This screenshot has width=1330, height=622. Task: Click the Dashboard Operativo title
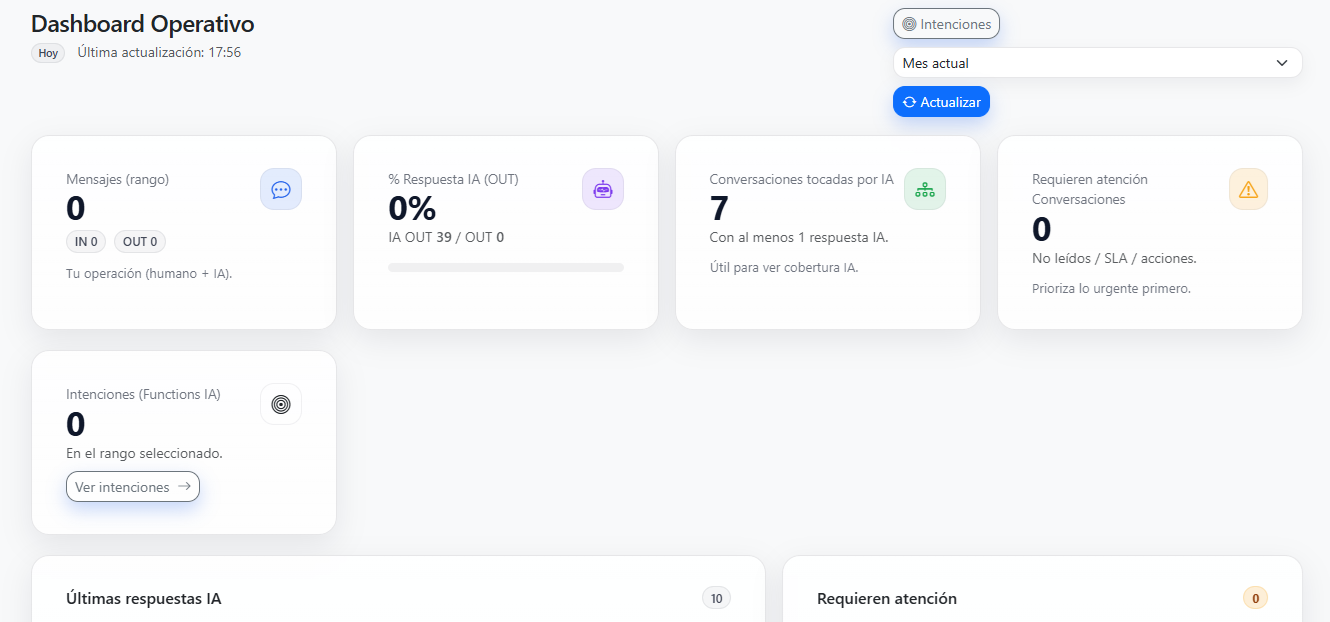coord(142,24)
